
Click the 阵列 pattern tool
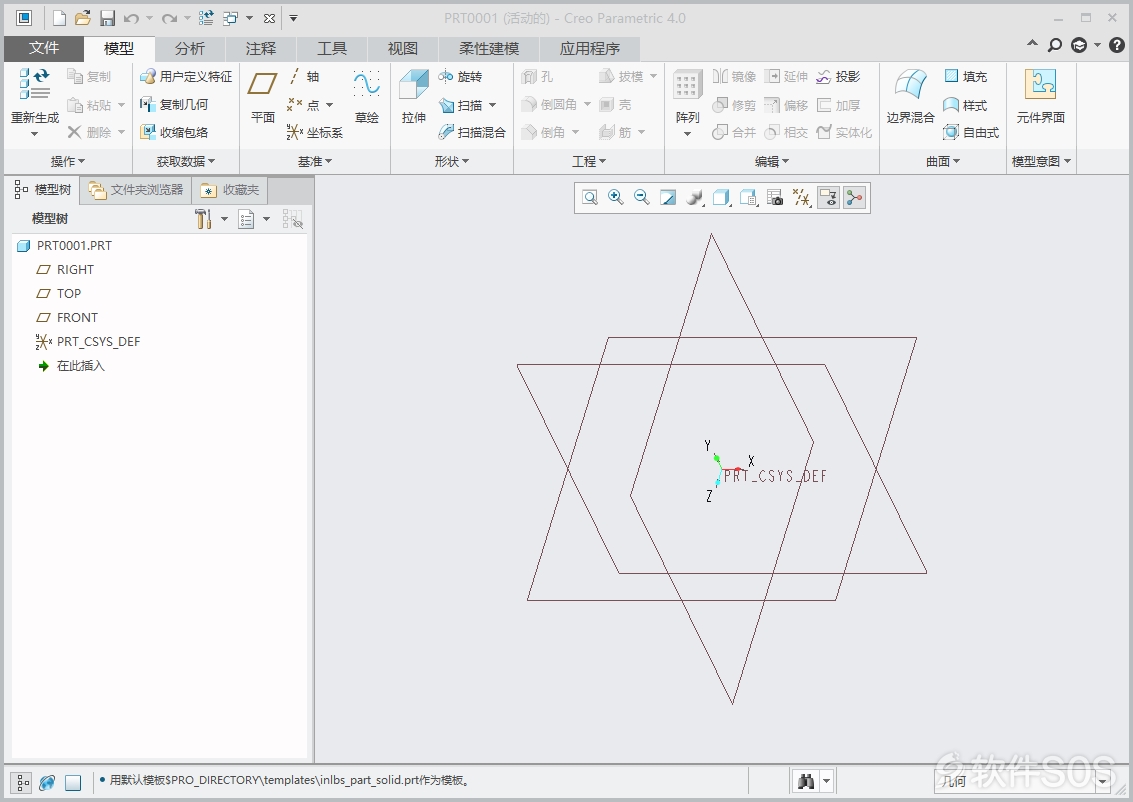[687, 102]
